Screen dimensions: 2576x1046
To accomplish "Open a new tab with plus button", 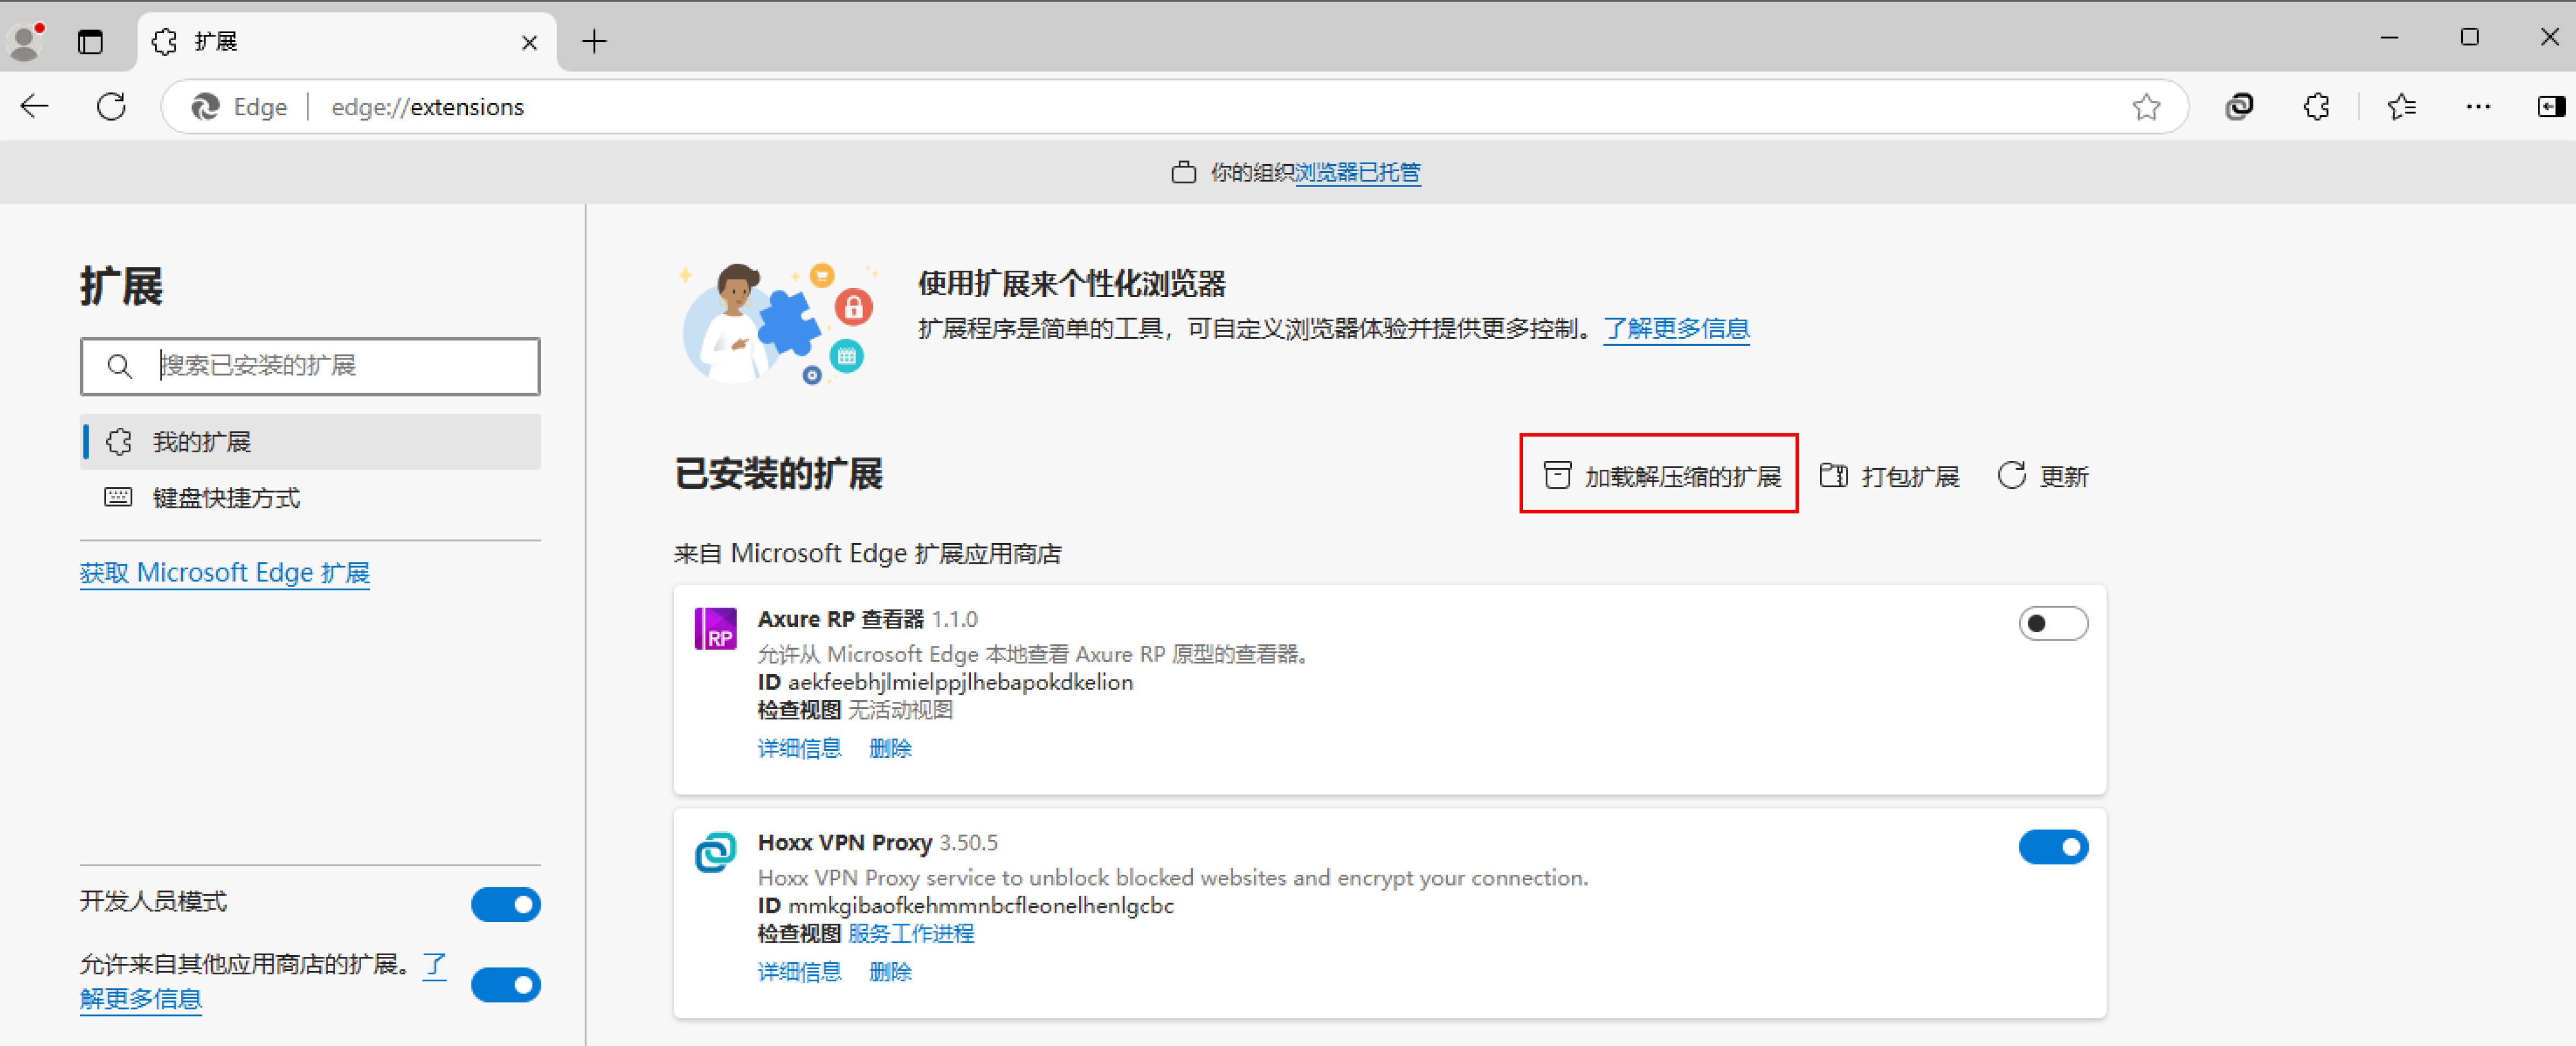I will point(594,41).
